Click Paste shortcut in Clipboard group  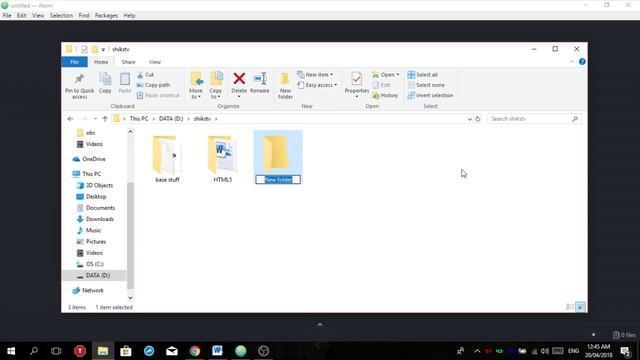tap(158, 95)
